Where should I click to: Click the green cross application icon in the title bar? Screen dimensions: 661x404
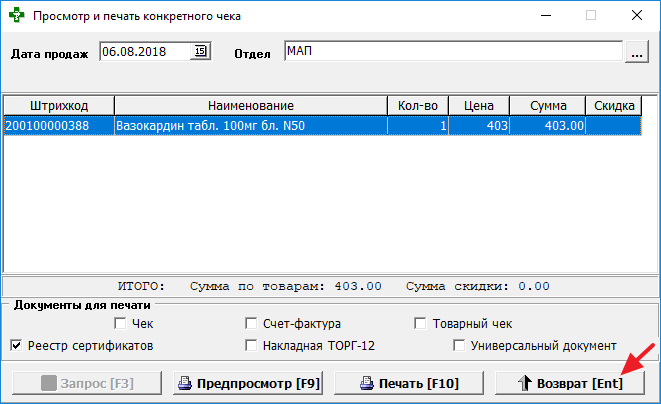point(16,15)
